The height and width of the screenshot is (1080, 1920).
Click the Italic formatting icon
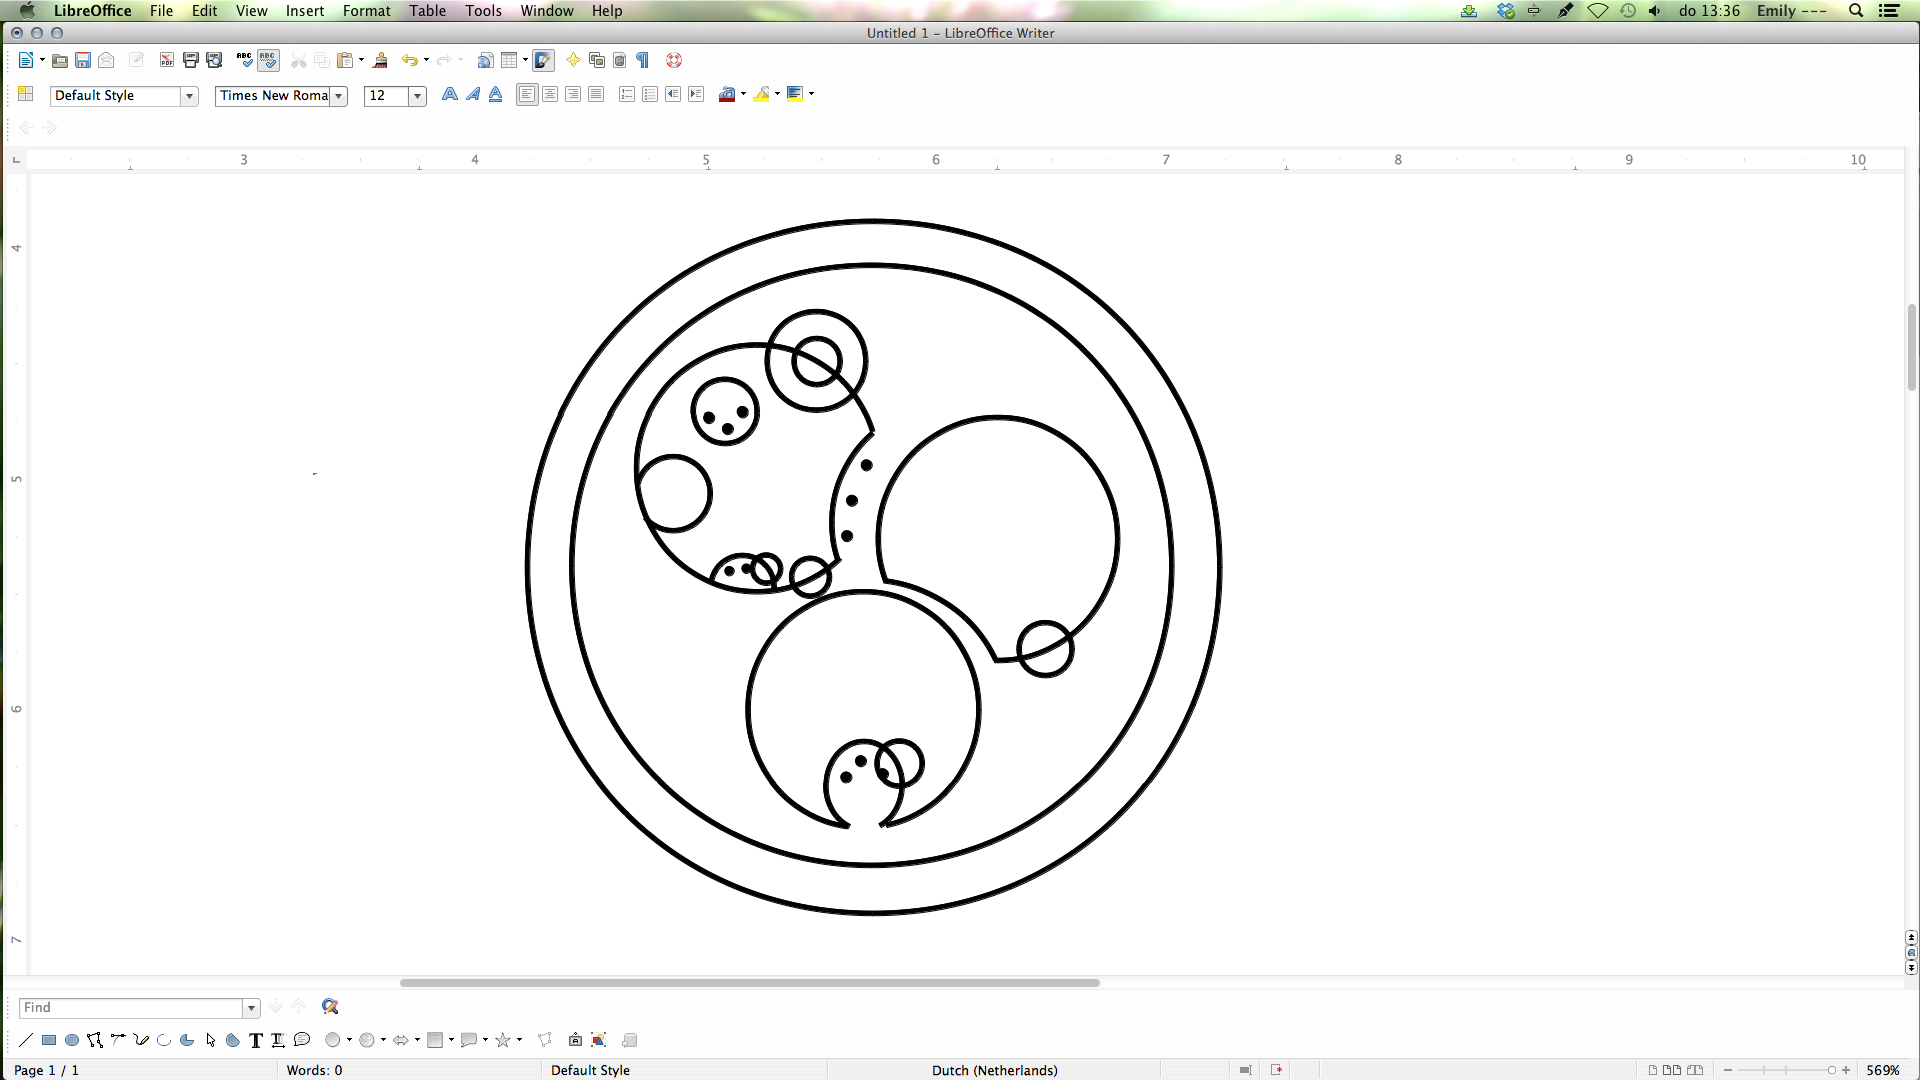472,94
